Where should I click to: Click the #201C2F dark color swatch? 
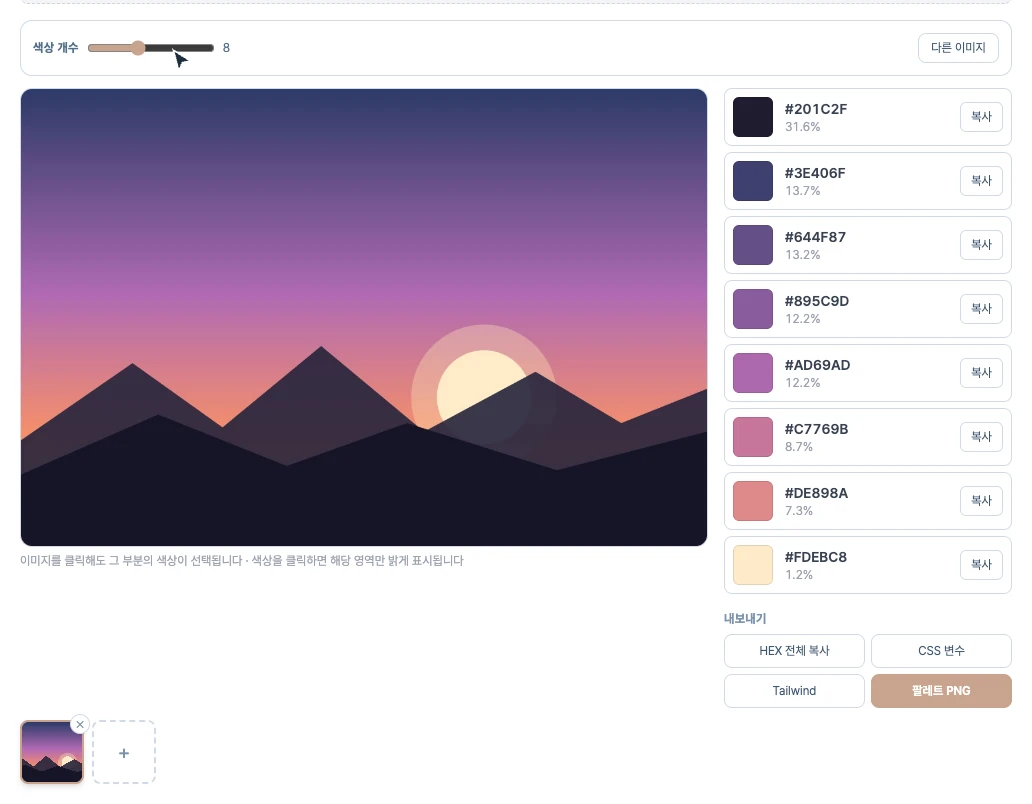click(x=753, y=117)
